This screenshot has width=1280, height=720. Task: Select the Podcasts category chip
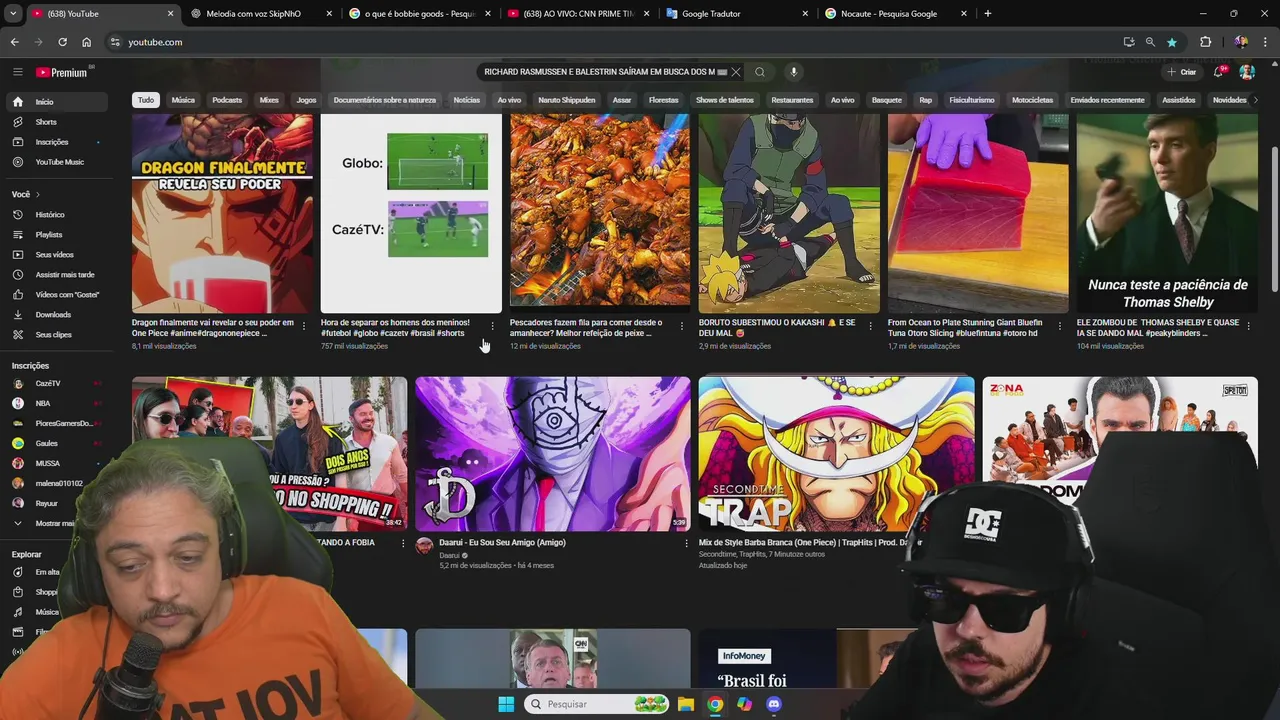(227, 100)
